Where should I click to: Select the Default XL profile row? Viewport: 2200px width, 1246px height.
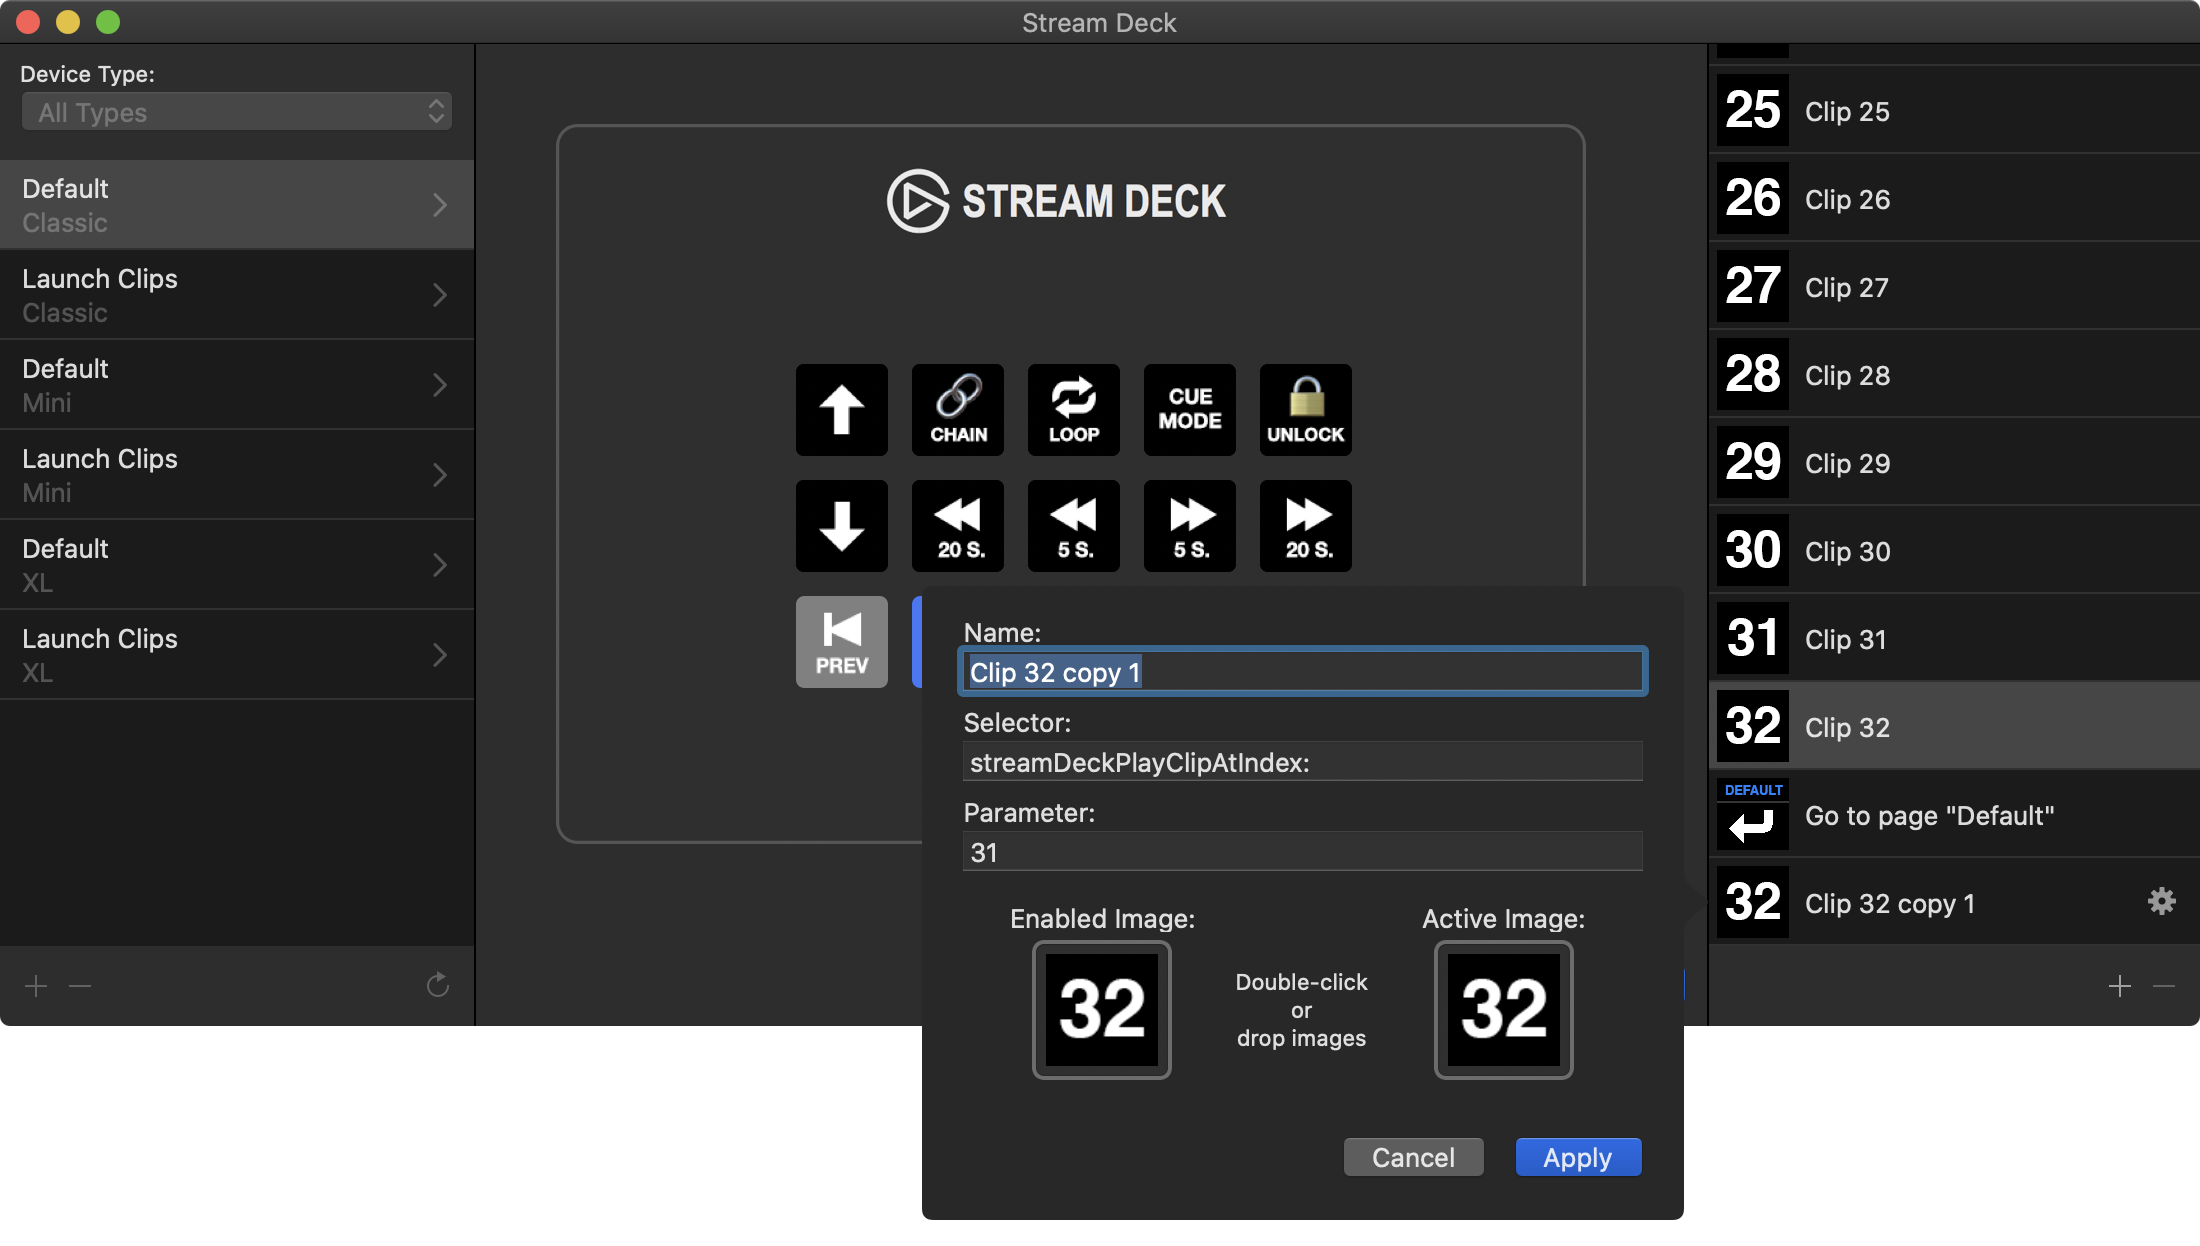tap(237, 565)
